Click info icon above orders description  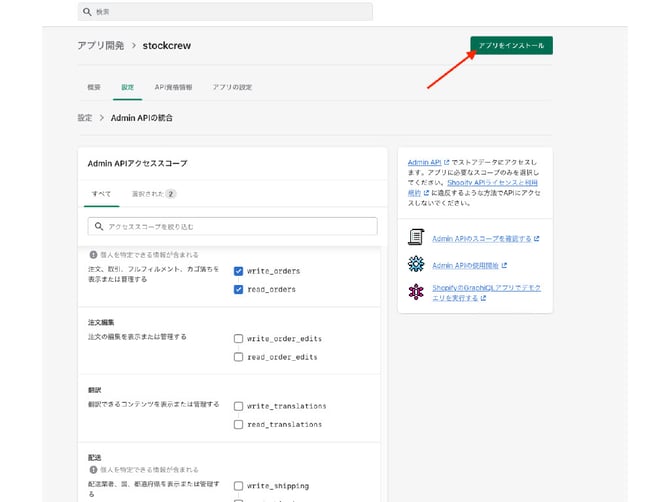tap(93, 255)
